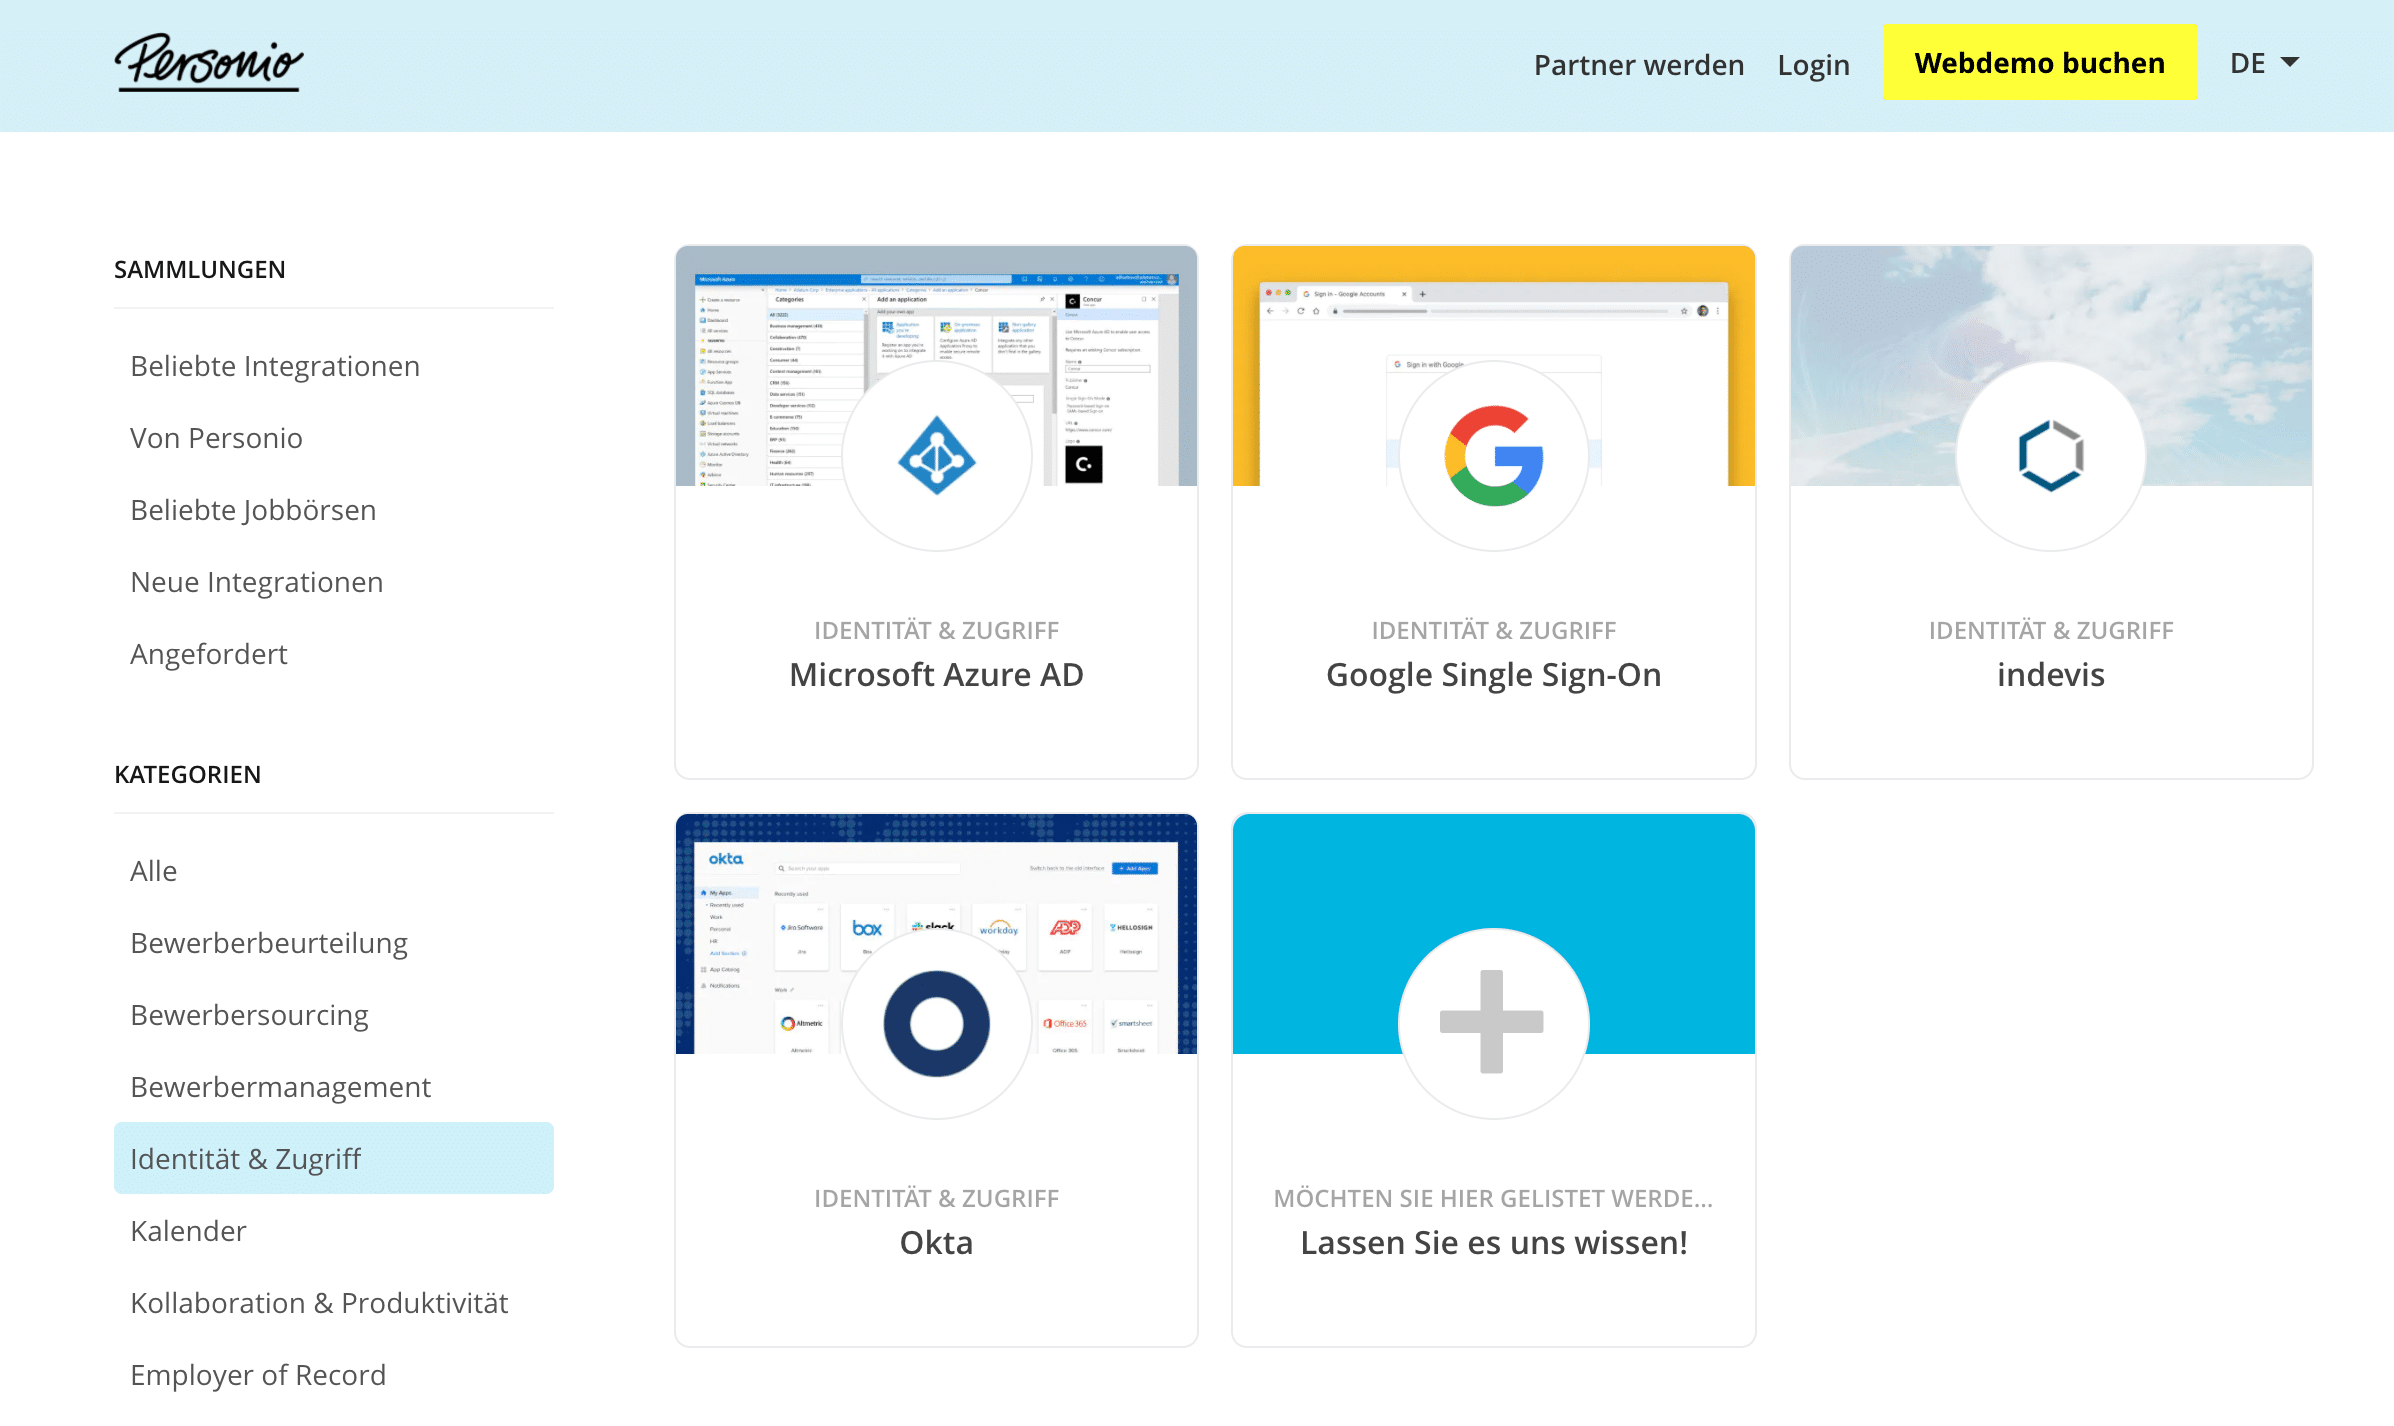Choose the Identität & Zugriff category
The height and width of the screenshot is (1426, 2394).
[333, 1158]
